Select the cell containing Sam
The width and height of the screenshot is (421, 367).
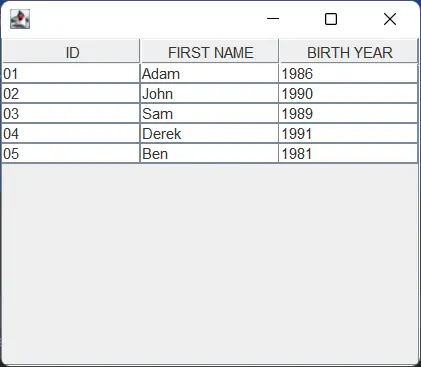pos(209,114)
